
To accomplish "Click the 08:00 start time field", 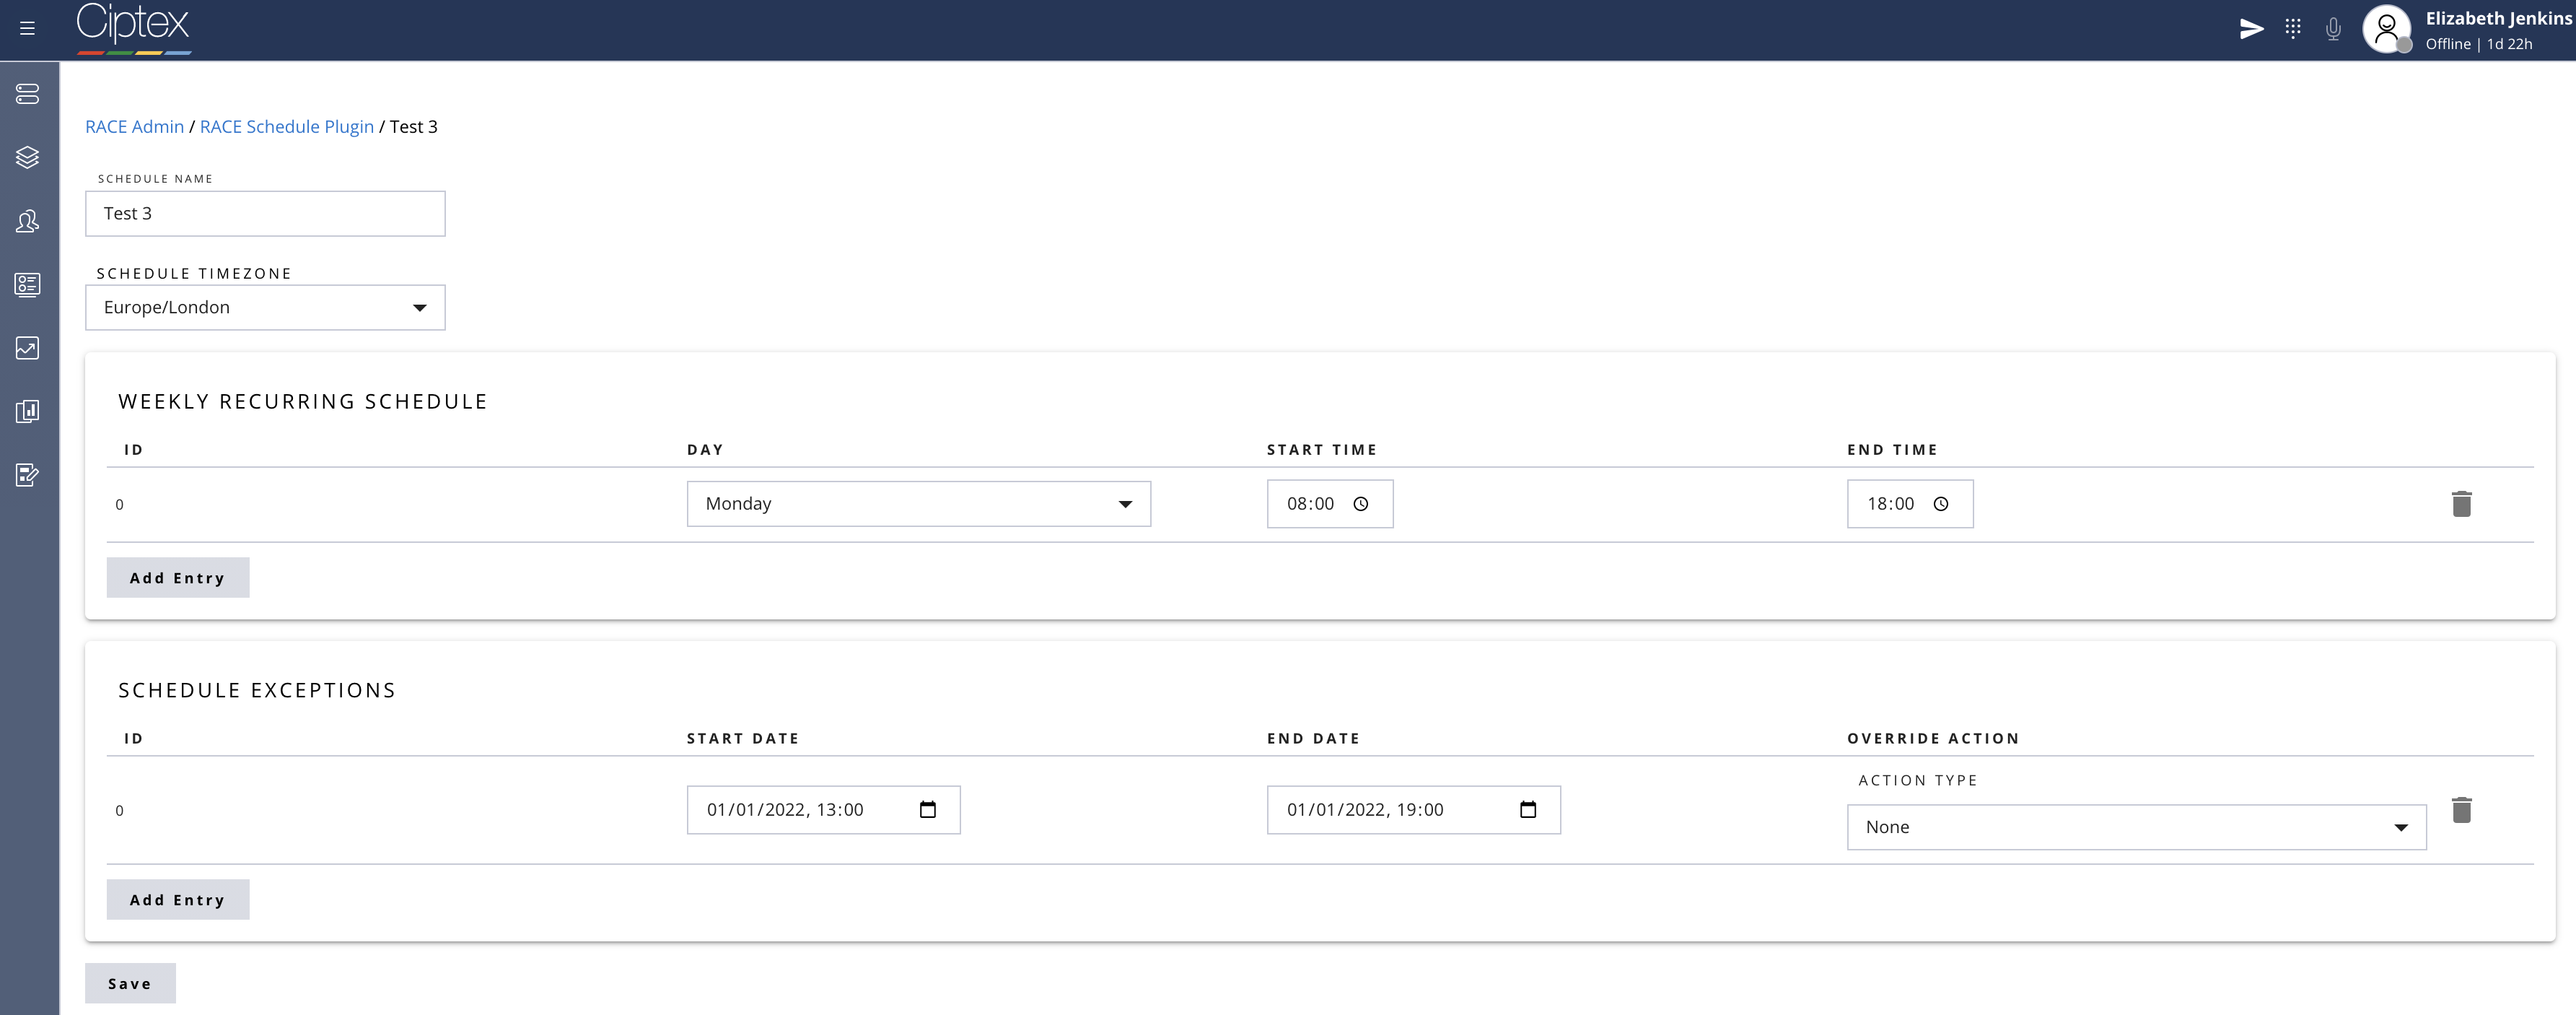I will coord(1330,504).
